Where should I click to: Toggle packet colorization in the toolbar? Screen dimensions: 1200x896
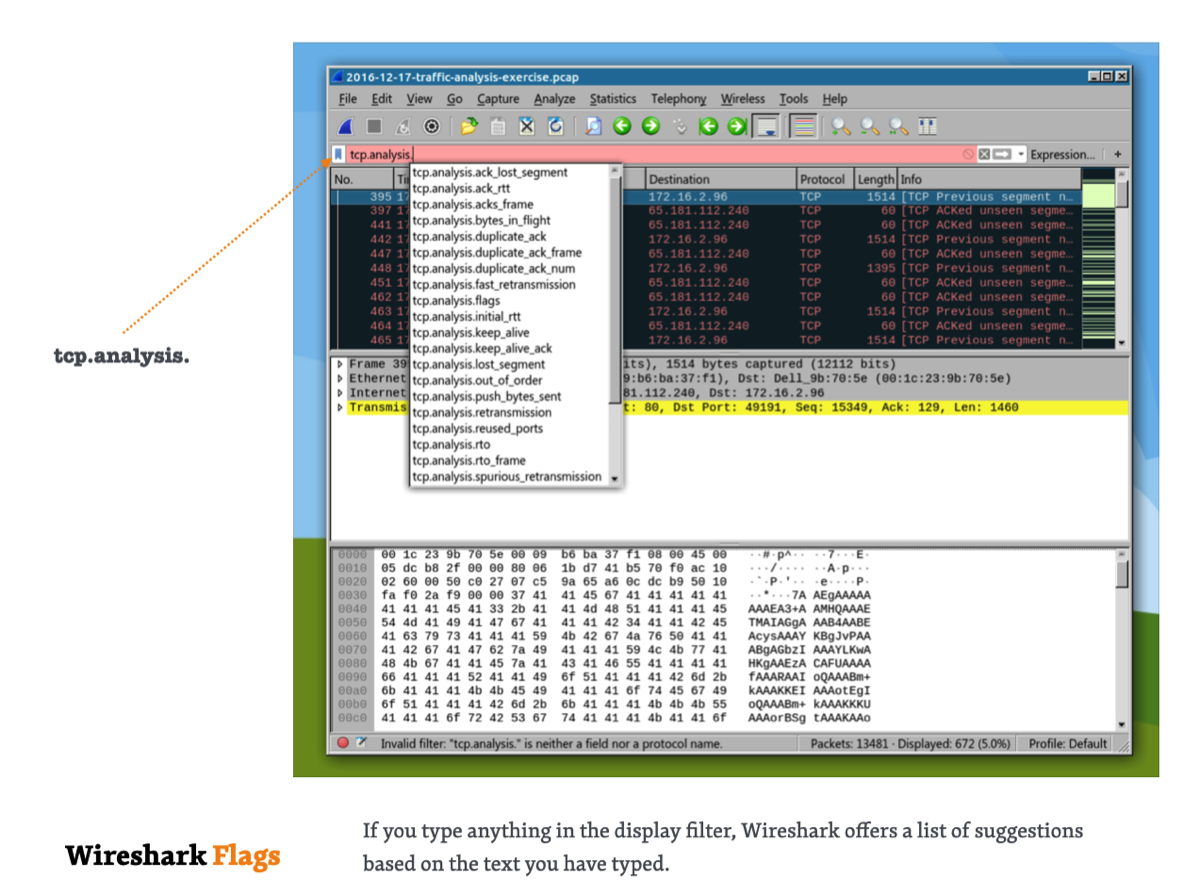[x=803, y=126]
